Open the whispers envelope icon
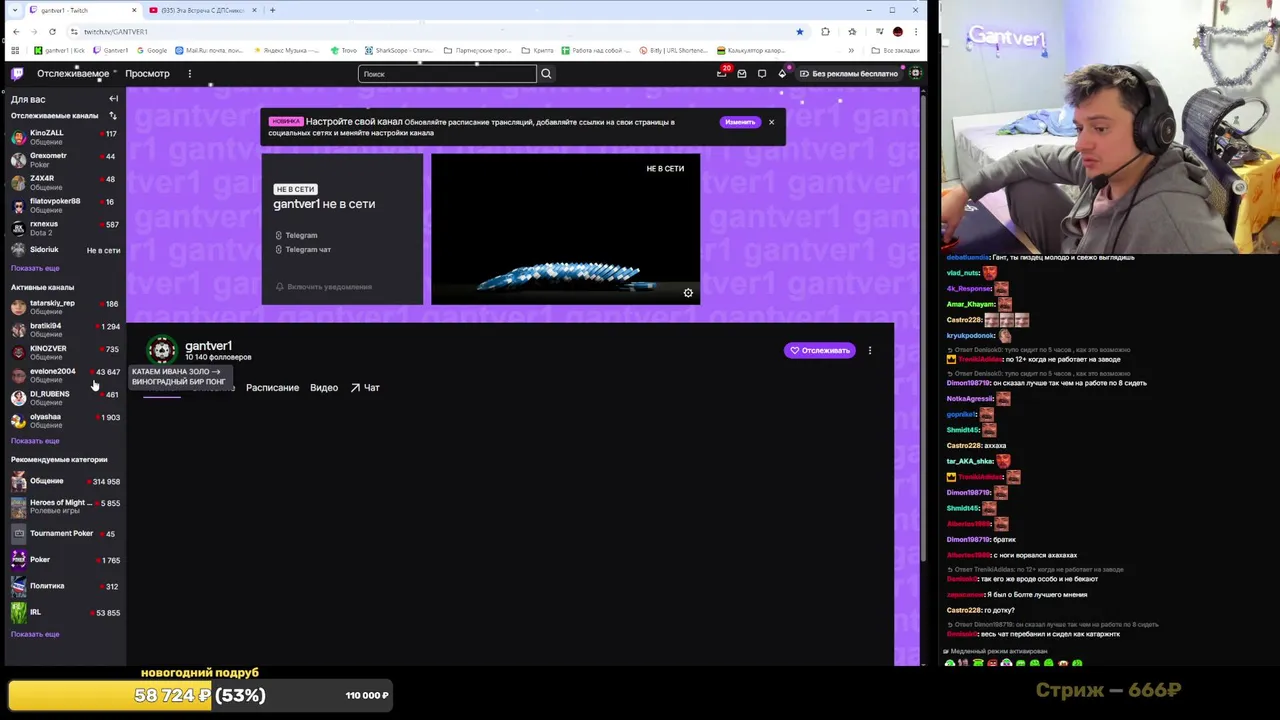 (742, 73)
